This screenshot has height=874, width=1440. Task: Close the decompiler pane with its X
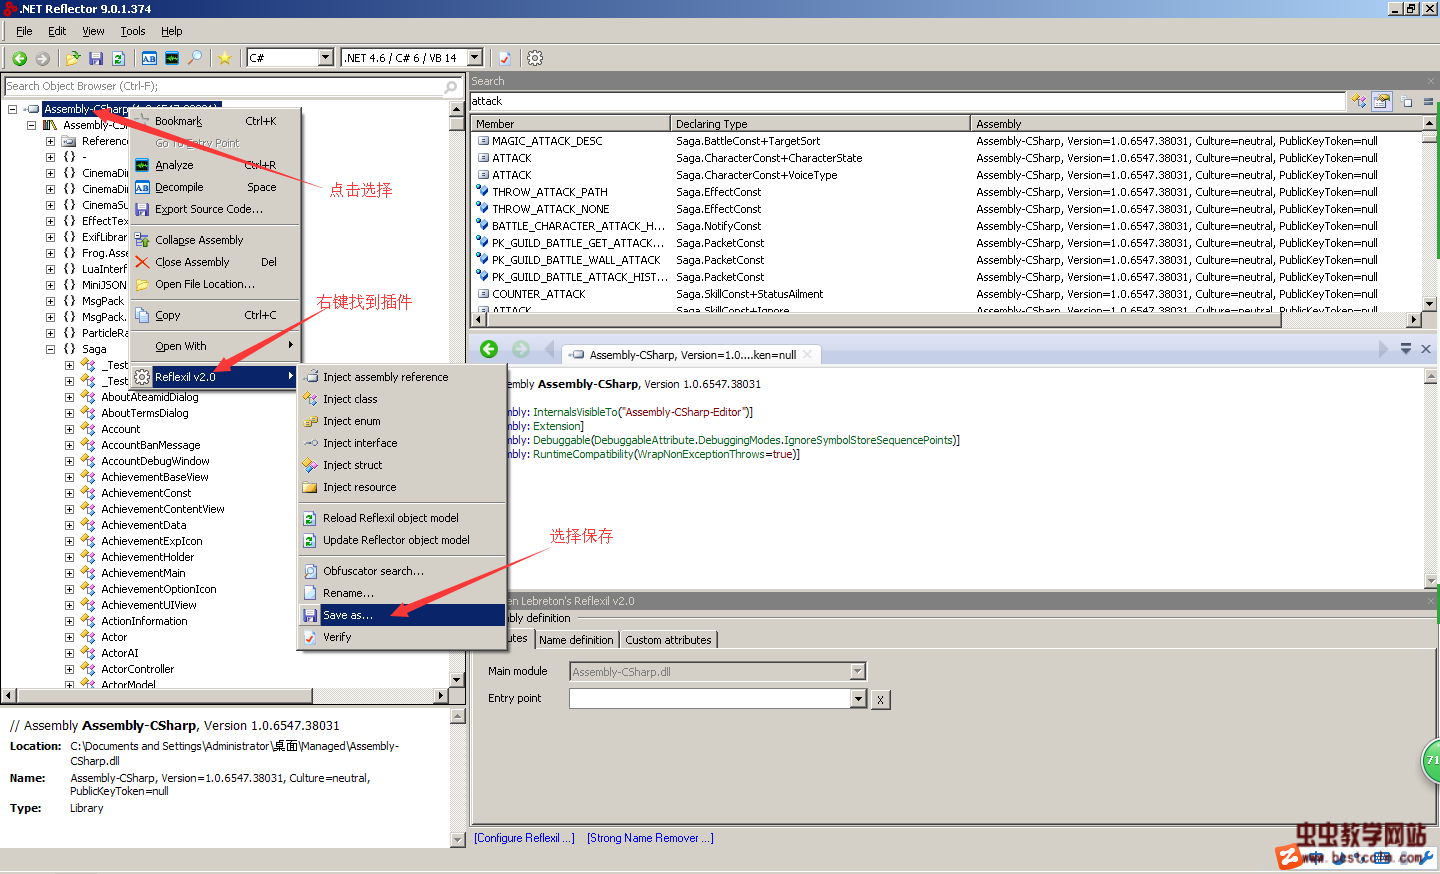(x=1426, y=349)
